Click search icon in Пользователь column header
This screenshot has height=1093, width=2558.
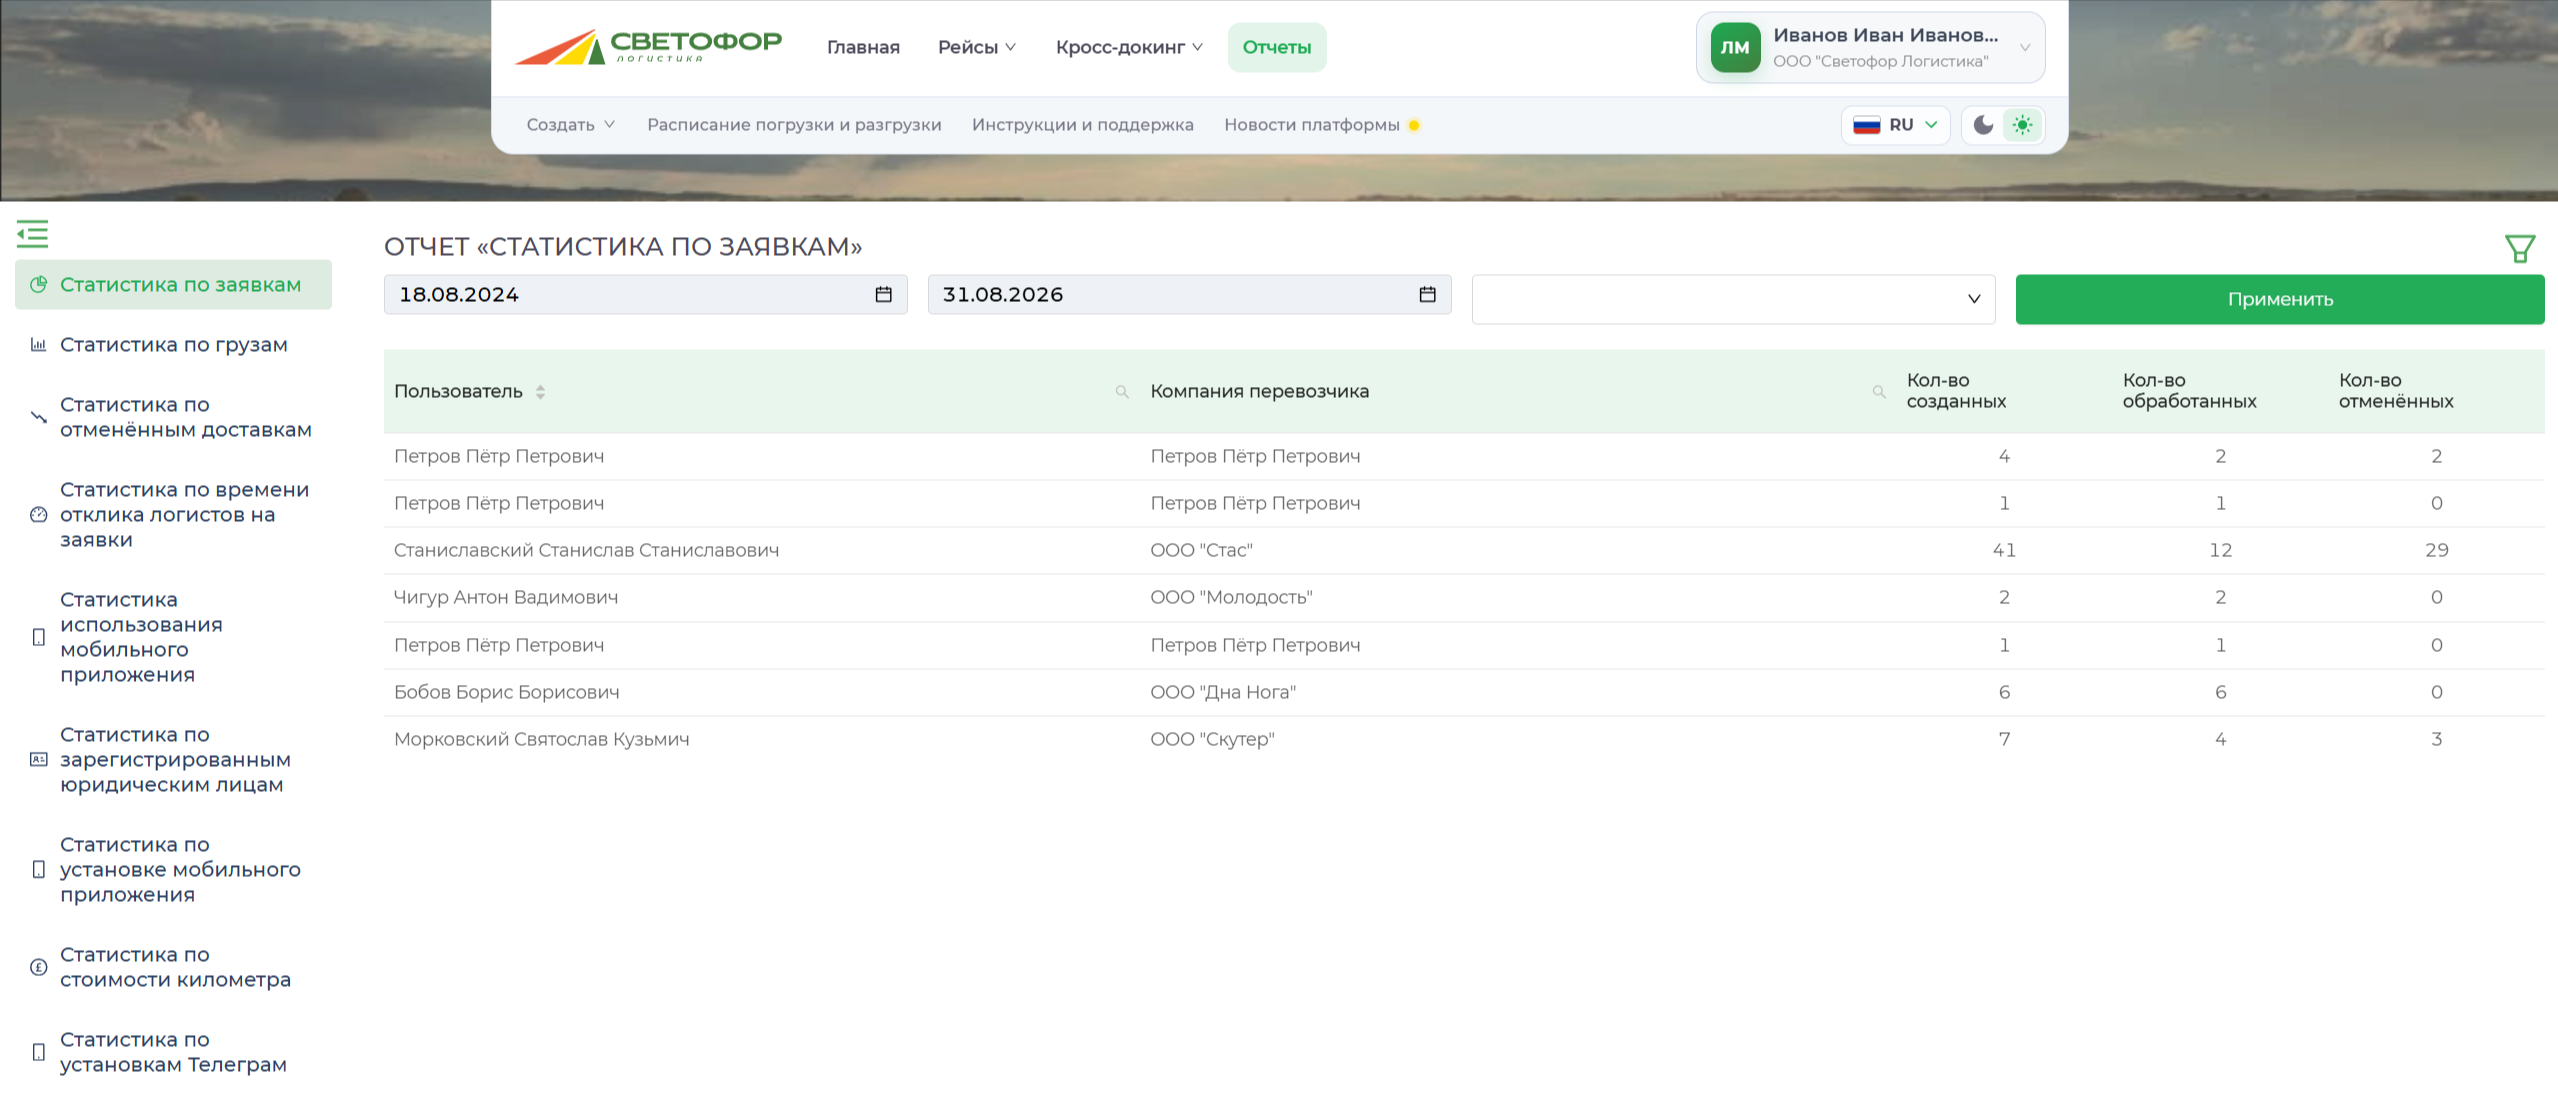coord(1122,392)
